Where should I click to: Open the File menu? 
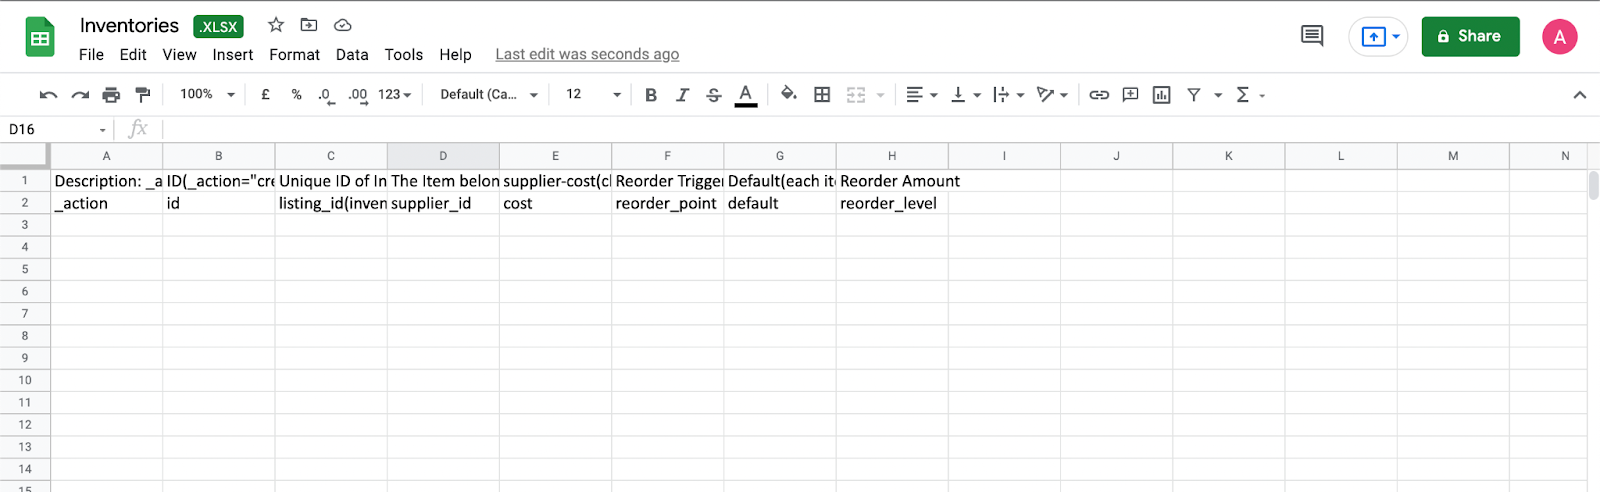point(91,55)
